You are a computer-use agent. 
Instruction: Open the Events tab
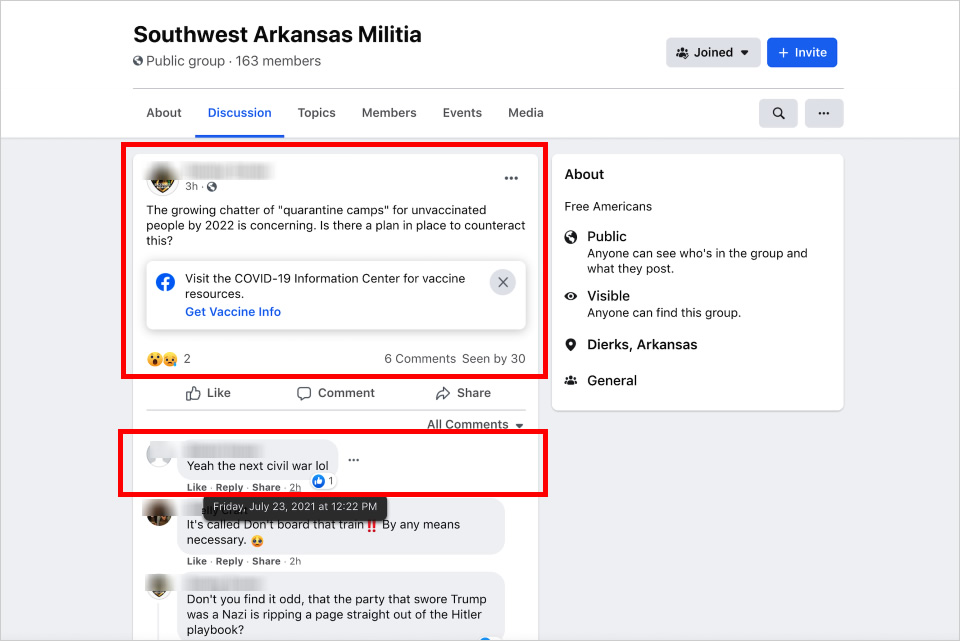(462, 113)
